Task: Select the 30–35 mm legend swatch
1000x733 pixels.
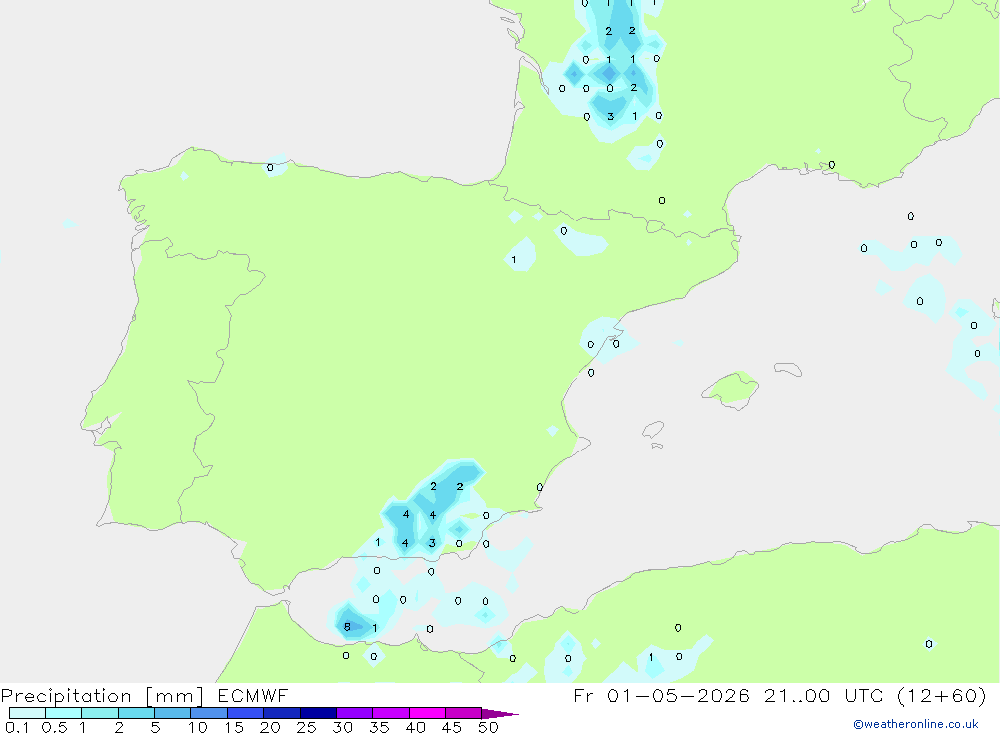Action: tap(355, 713)
